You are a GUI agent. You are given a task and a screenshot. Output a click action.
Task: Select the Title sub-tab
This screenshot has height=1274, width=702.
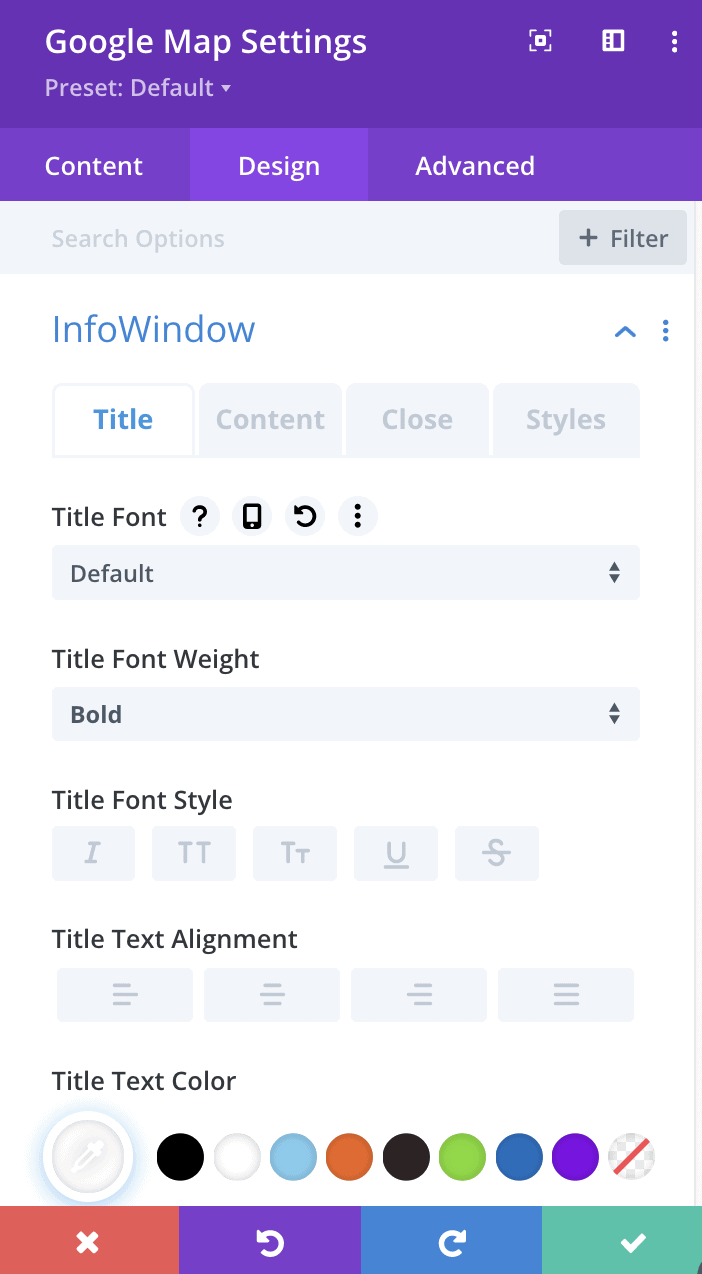[x=123, y=419]
